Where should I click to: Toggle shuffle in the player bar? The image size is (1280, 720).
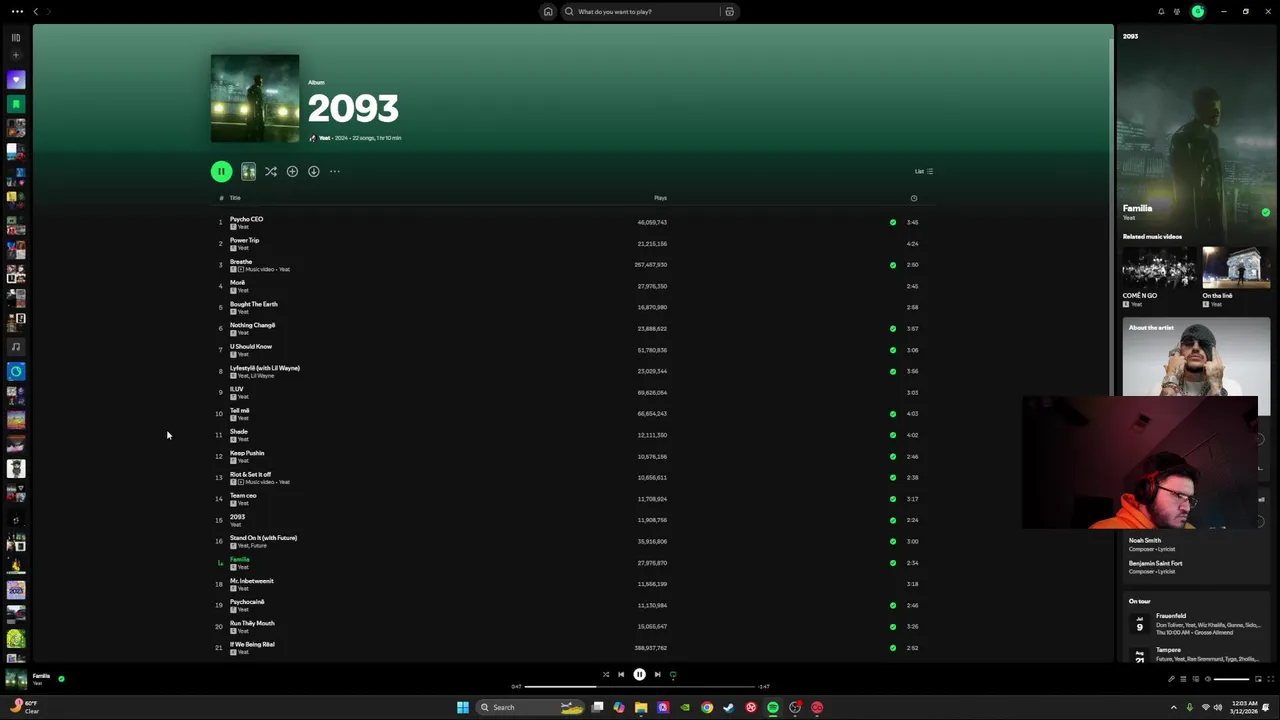point(605,675)
